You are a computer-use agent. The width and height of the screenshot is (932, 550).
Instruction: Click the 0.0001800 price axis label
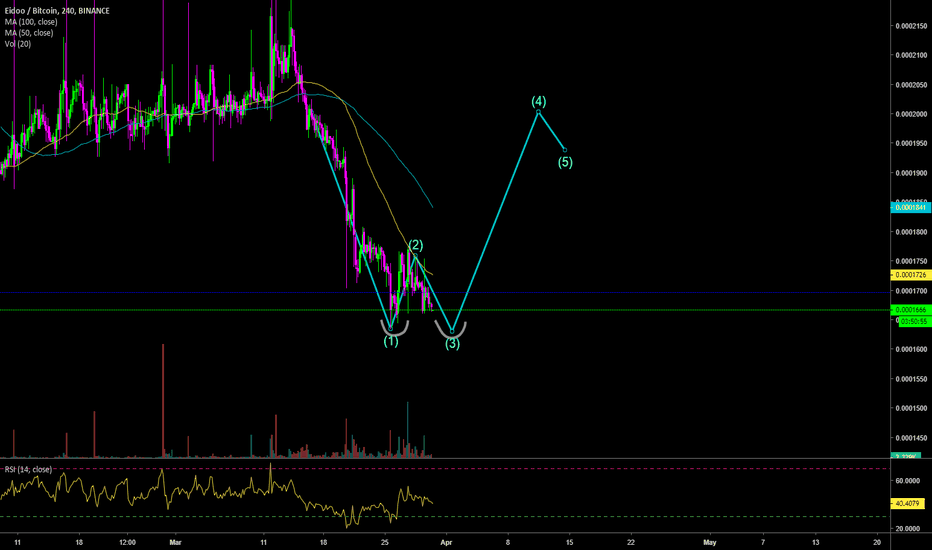(911, 232)
